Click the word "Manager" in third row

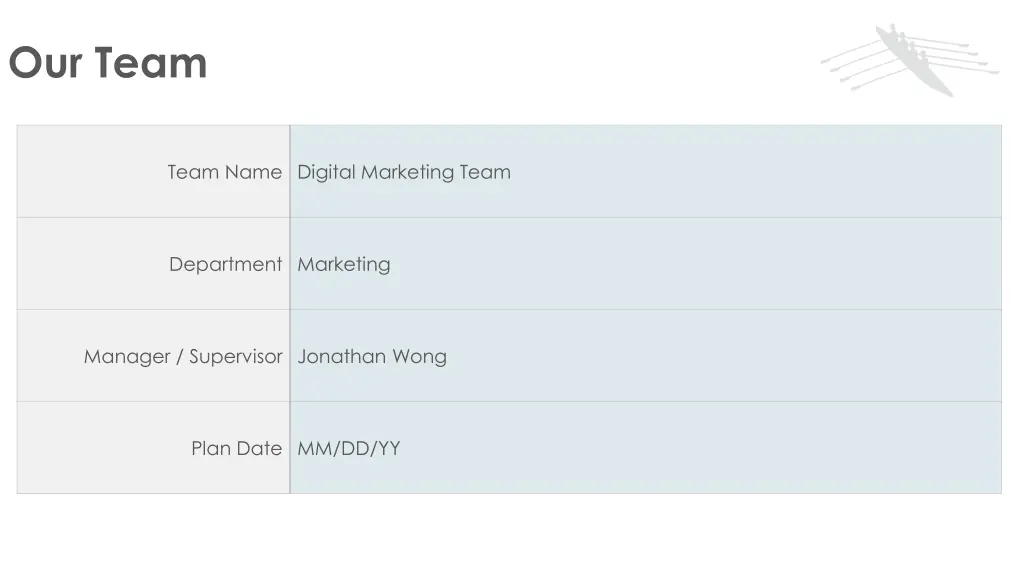pyautogui.click(x=127, y=356)
